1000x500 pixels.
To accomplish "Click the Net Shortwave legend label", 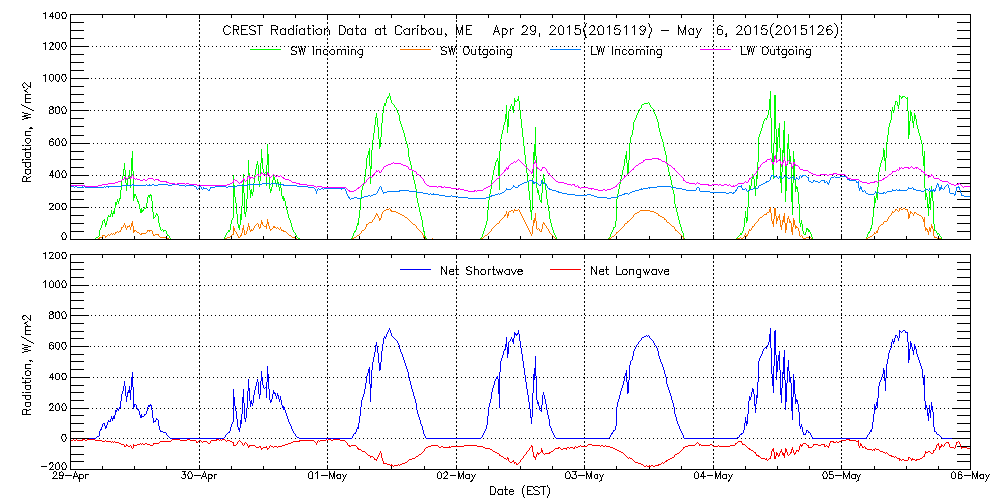I will coord(482,271).
